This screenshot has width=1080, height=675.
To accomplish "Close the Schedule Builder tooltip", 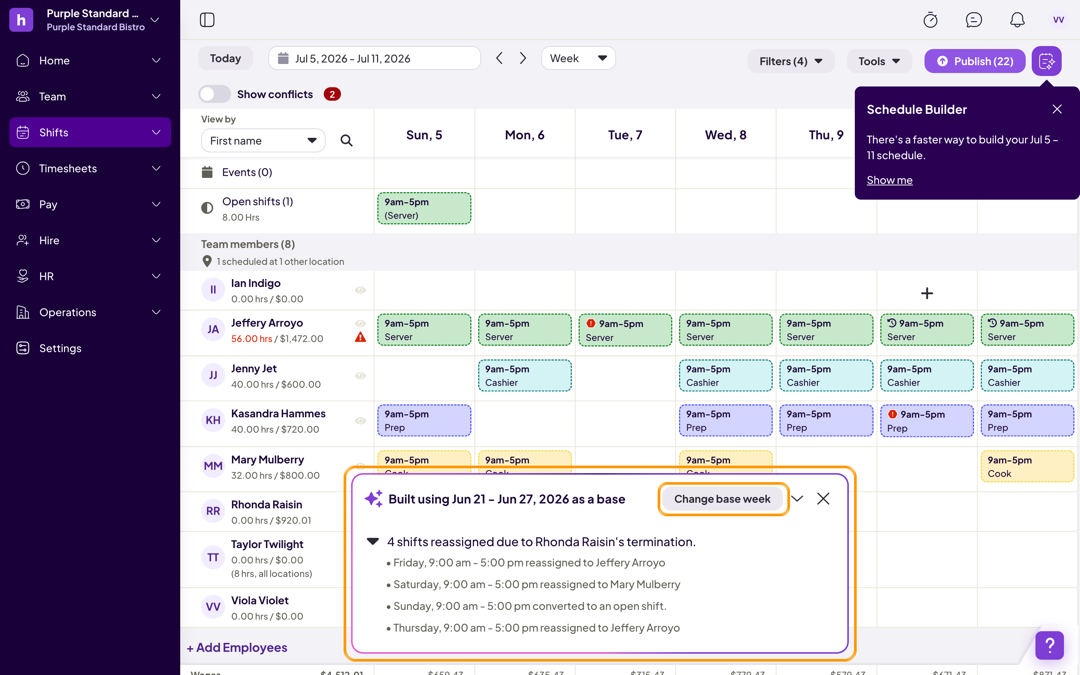I will [1057, 110].
